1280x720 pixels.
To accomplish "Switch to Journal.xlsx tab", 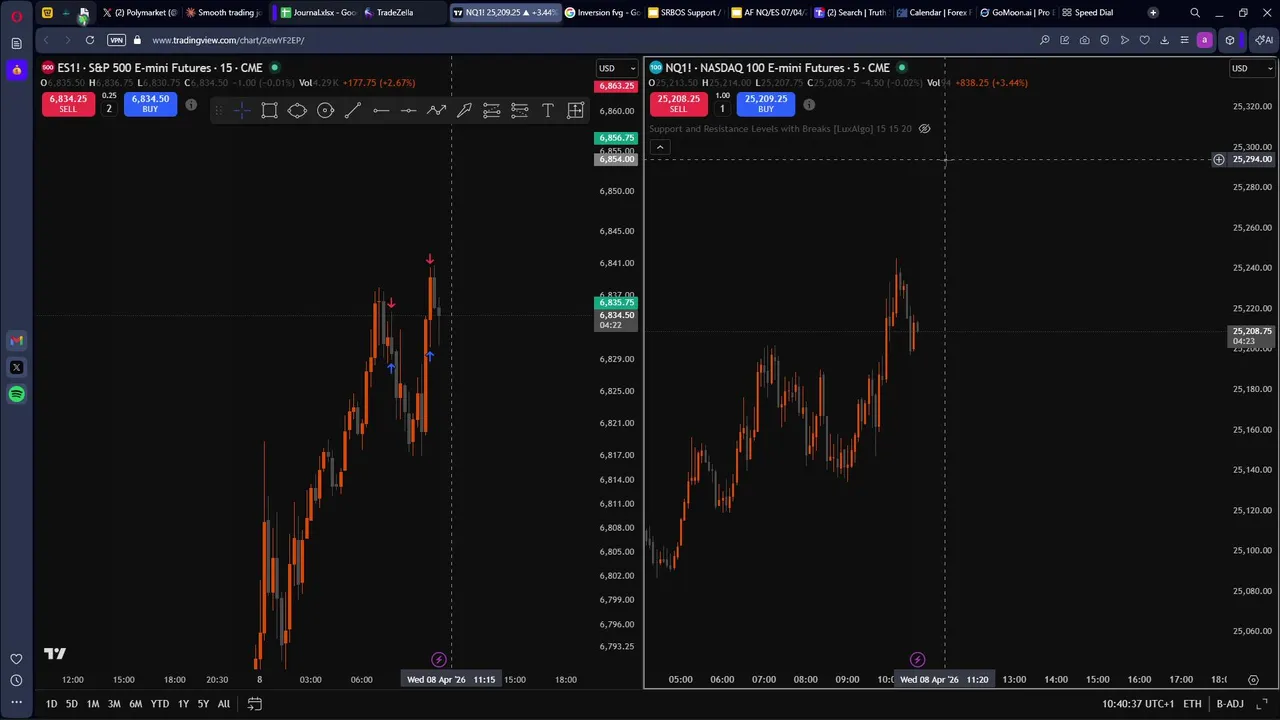I will tap(318, 13).
